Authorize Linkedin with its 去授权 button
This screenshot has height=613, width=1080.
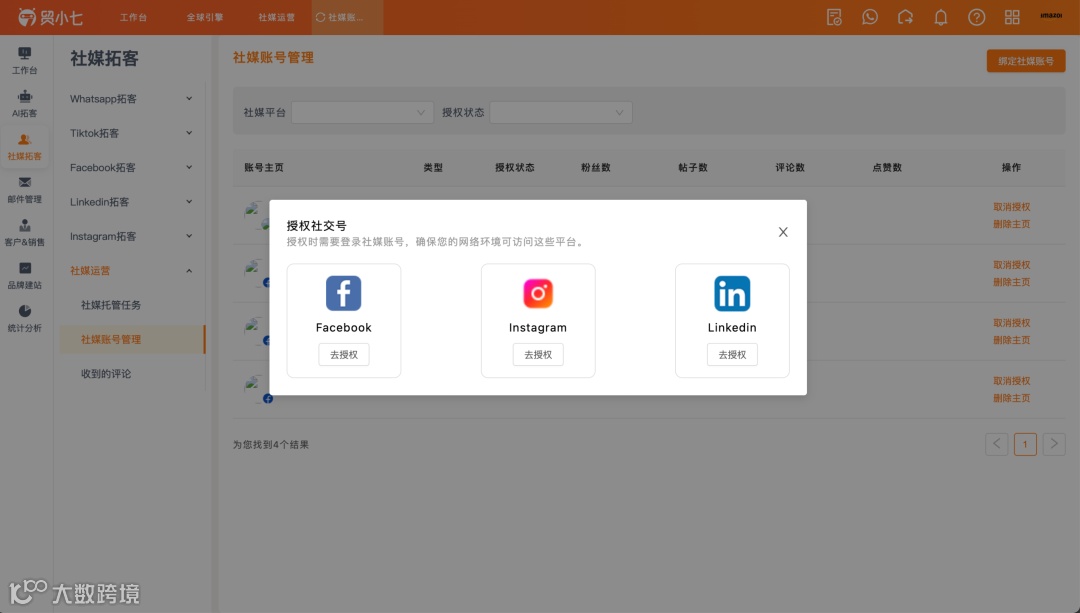coord(732,355)
